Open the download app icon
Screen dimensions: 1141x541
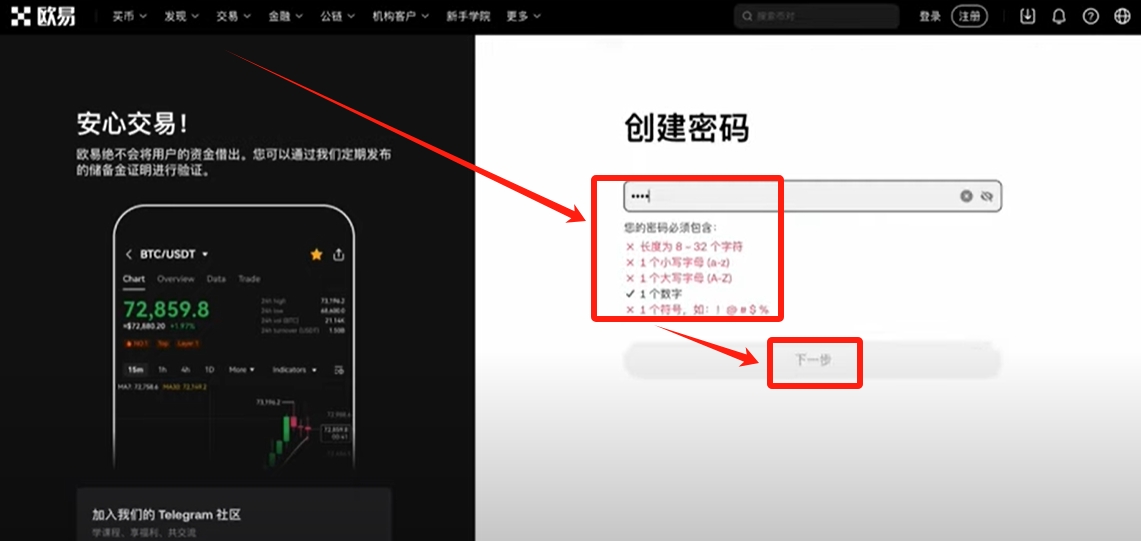tap(1027, 16)
